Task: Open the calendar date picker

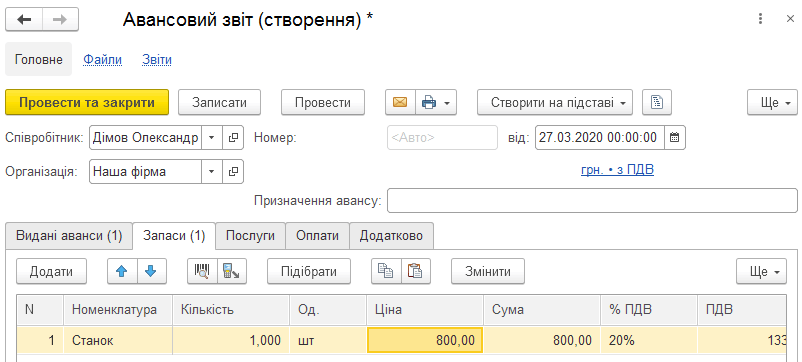Action: (675, 138)
